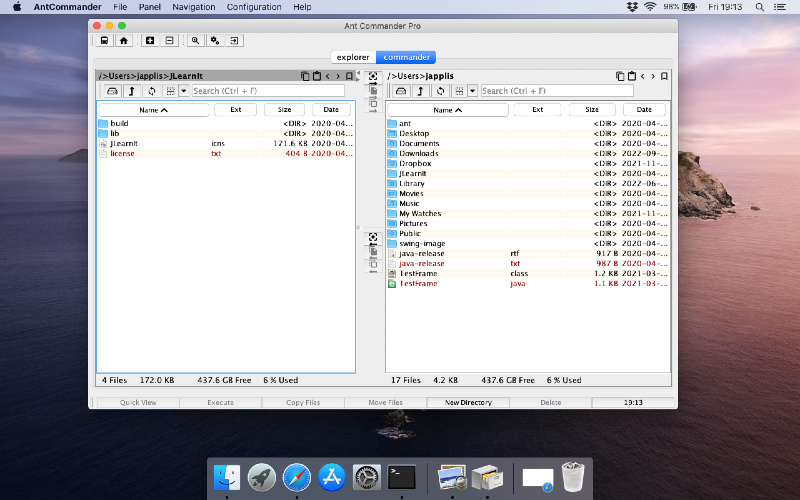Go to parent directory in right panel
Image resolution: width=800 pixels, height=500 pixels.
click(420, 91)
